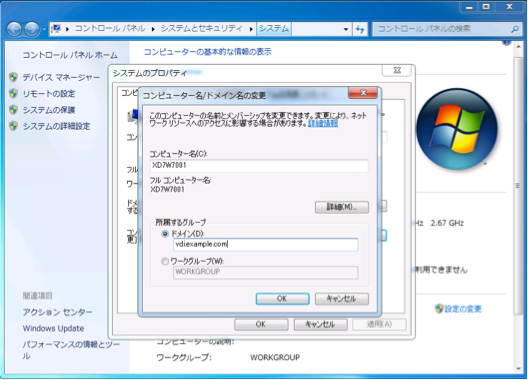Click shield icon next to システムの保護
The image size is (528, 380).
point(13,109)
